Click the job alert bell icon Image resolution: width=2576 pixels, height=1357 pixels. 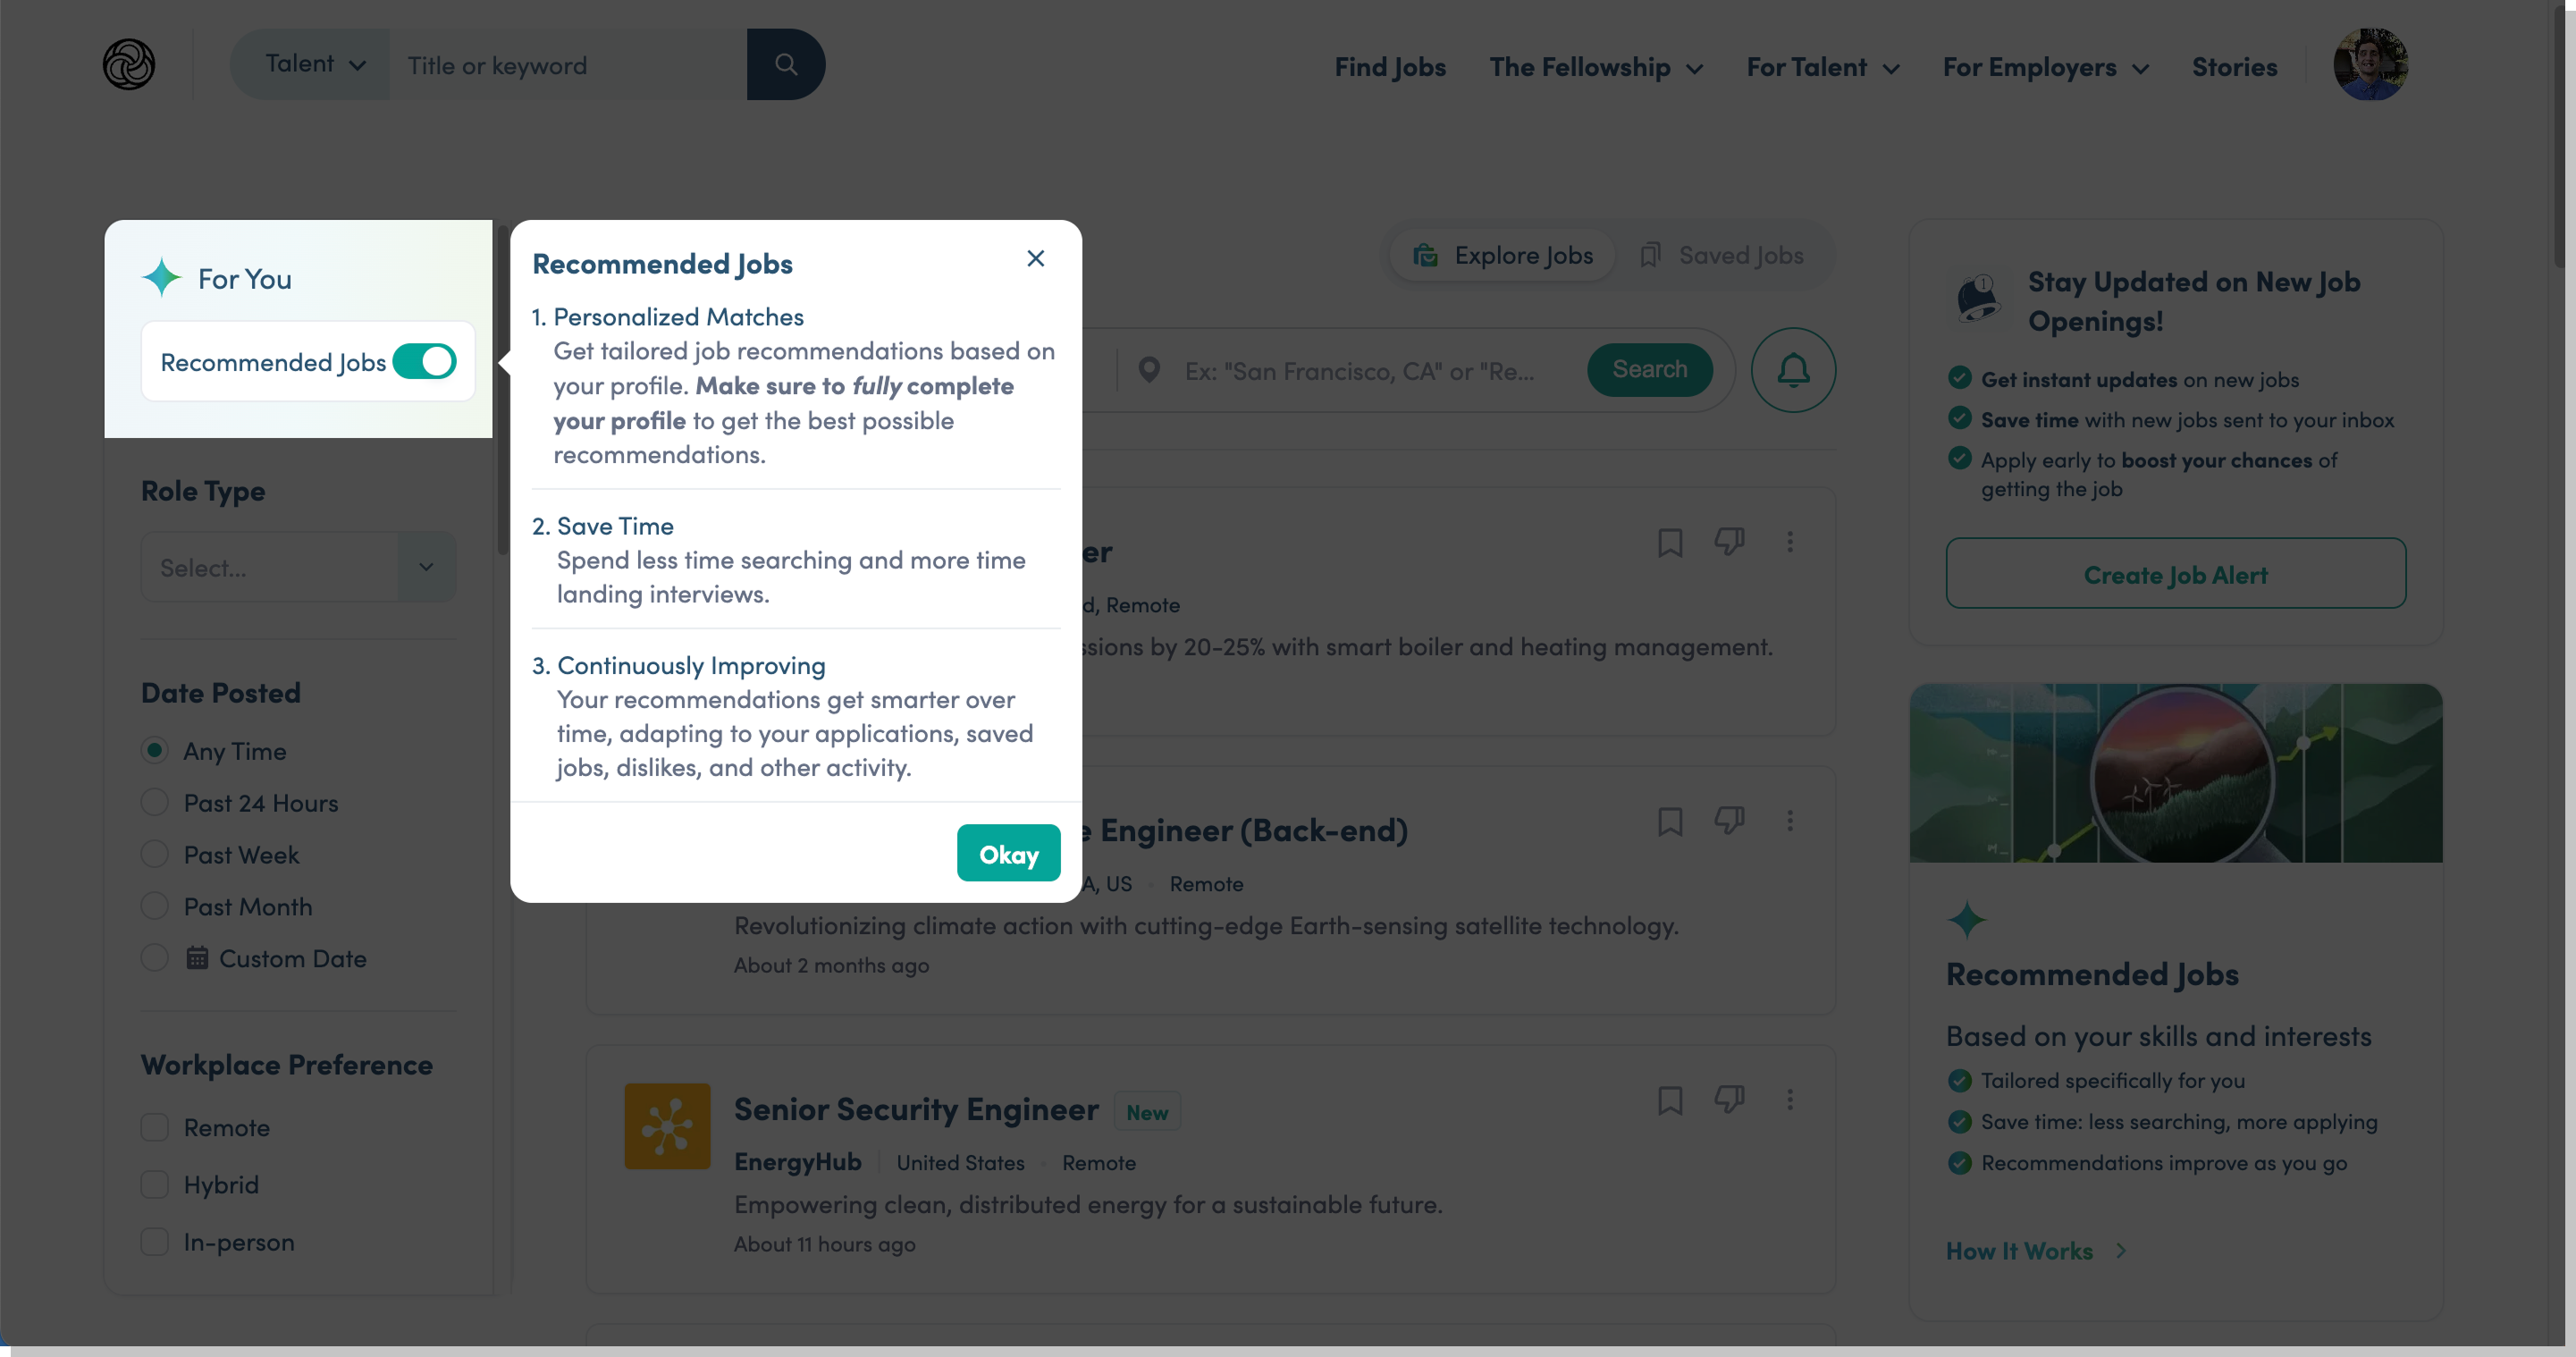[1793, 371]
